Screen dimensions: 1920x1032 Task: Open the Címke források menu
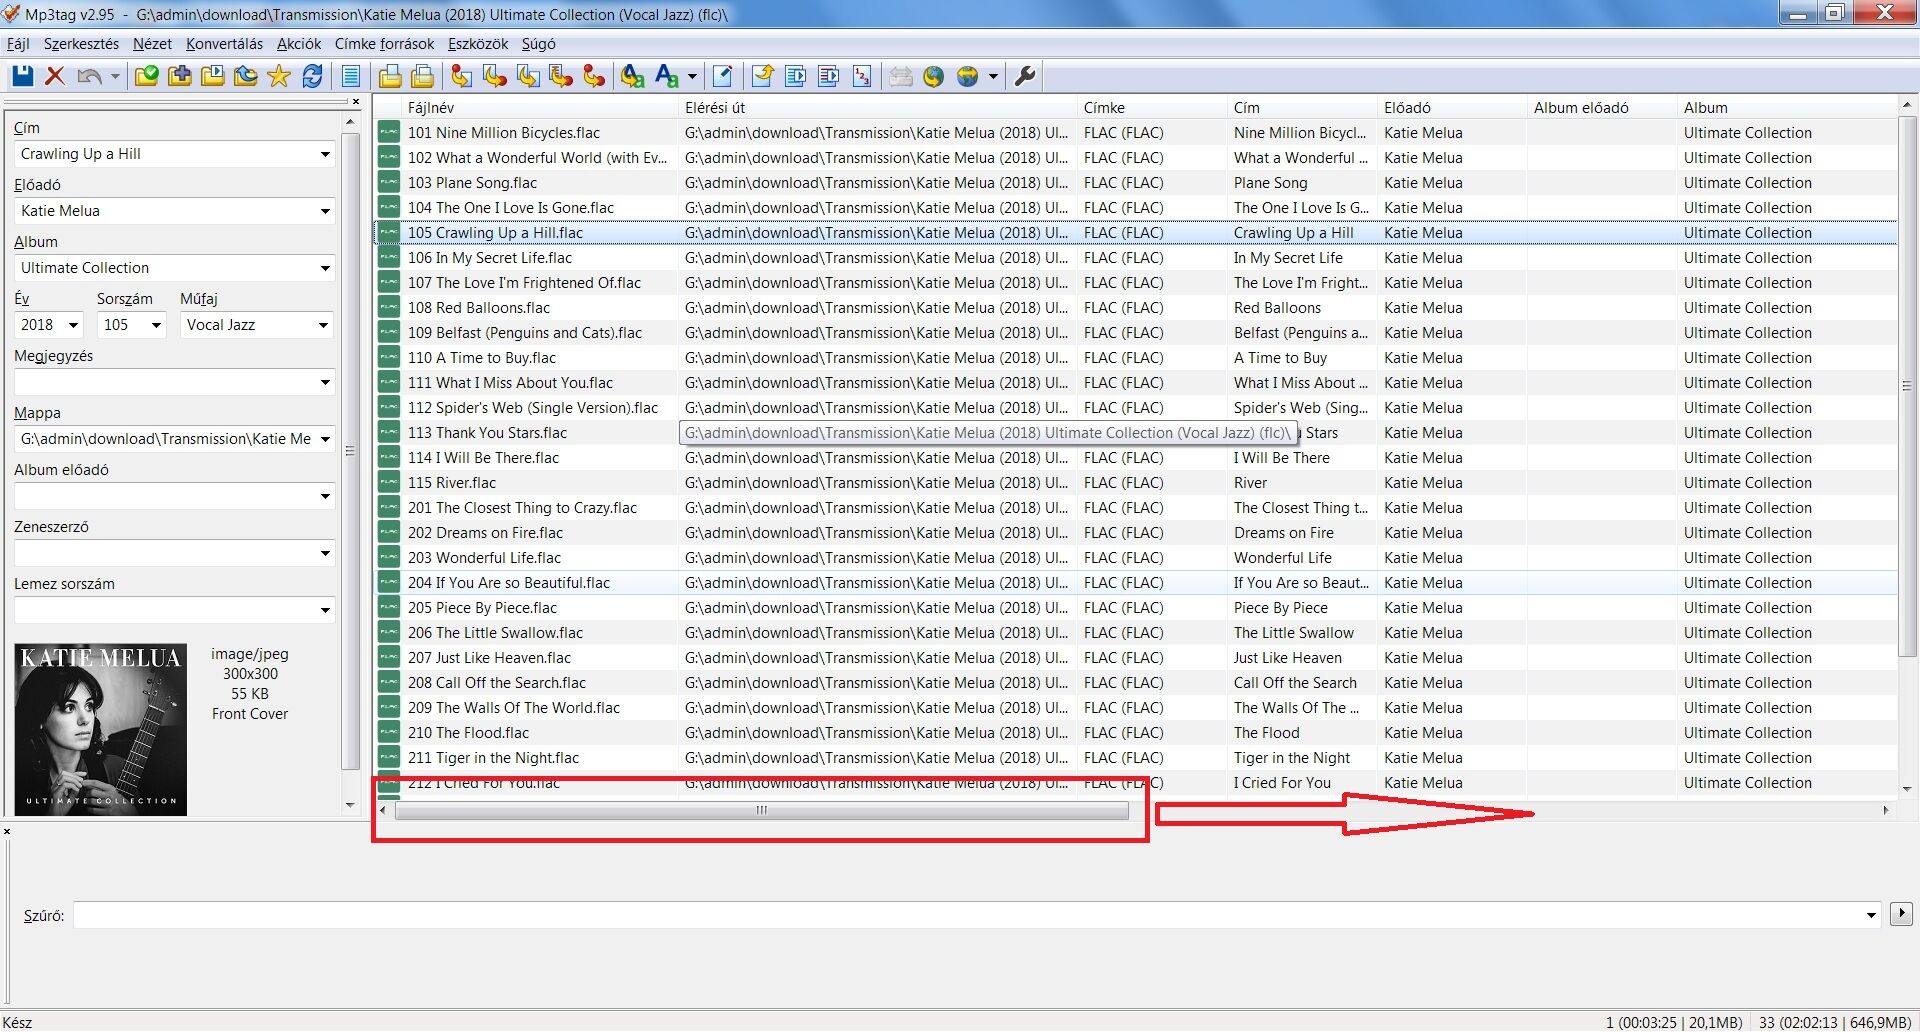384,44
